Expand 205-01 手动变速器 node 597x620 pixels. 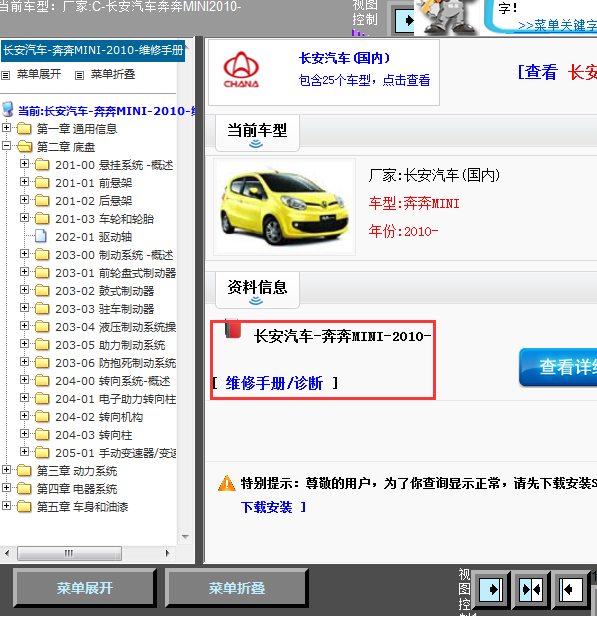point(24,451)
